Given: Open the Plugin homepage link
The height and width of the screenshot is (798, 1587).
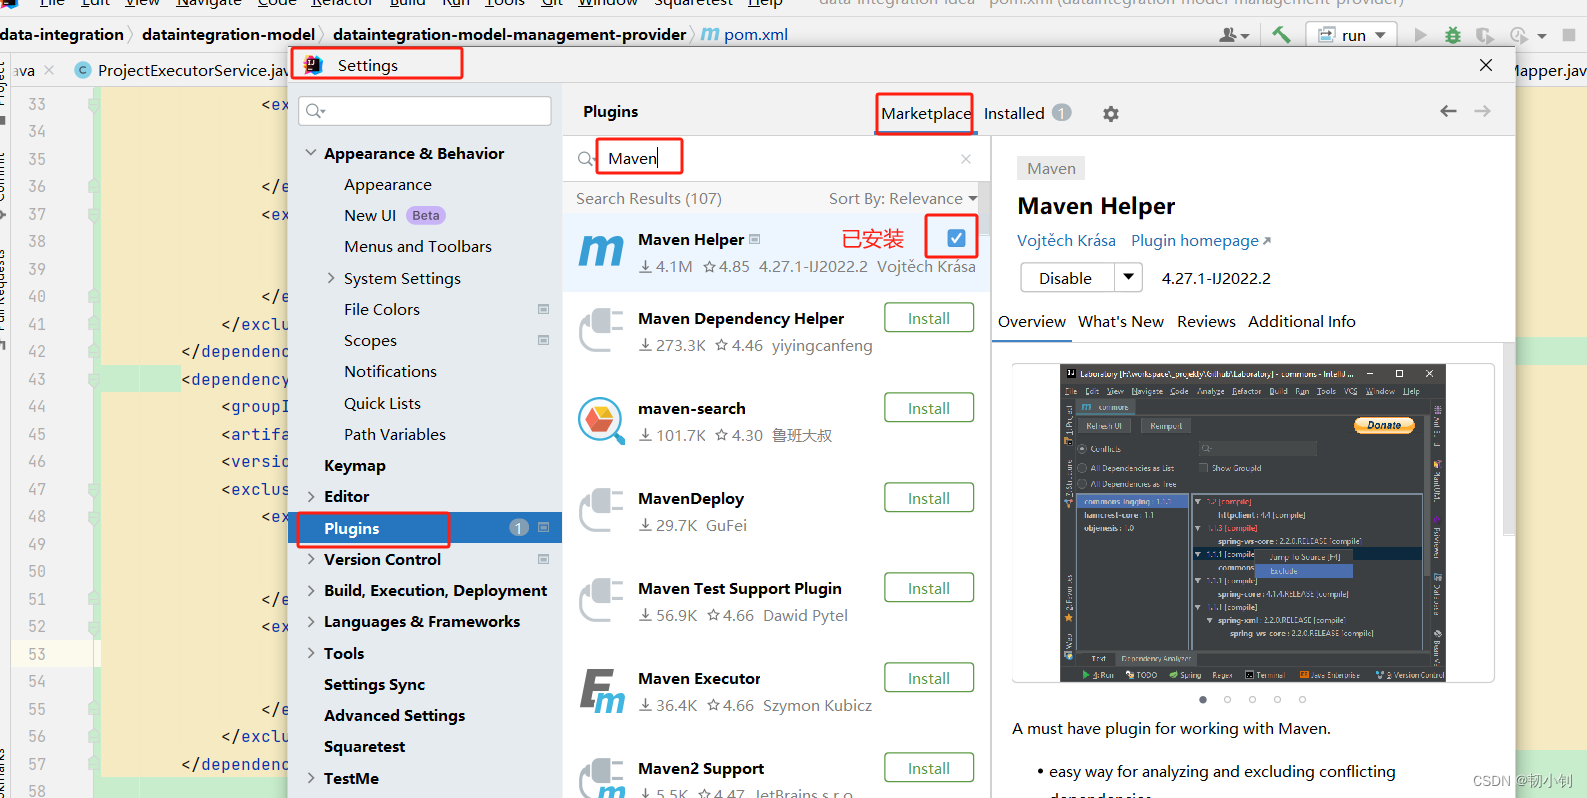Looking at the screenshot, I should coord(1201,240).
